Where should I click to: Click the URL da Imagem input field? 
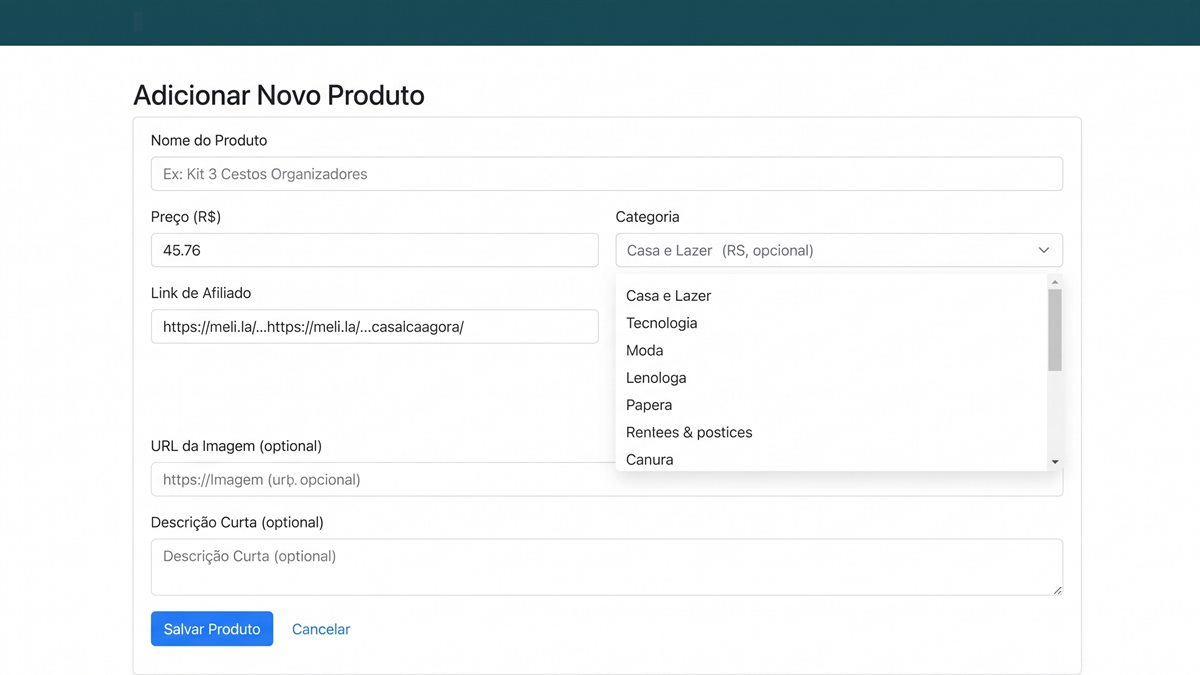(x=606, y=479)
